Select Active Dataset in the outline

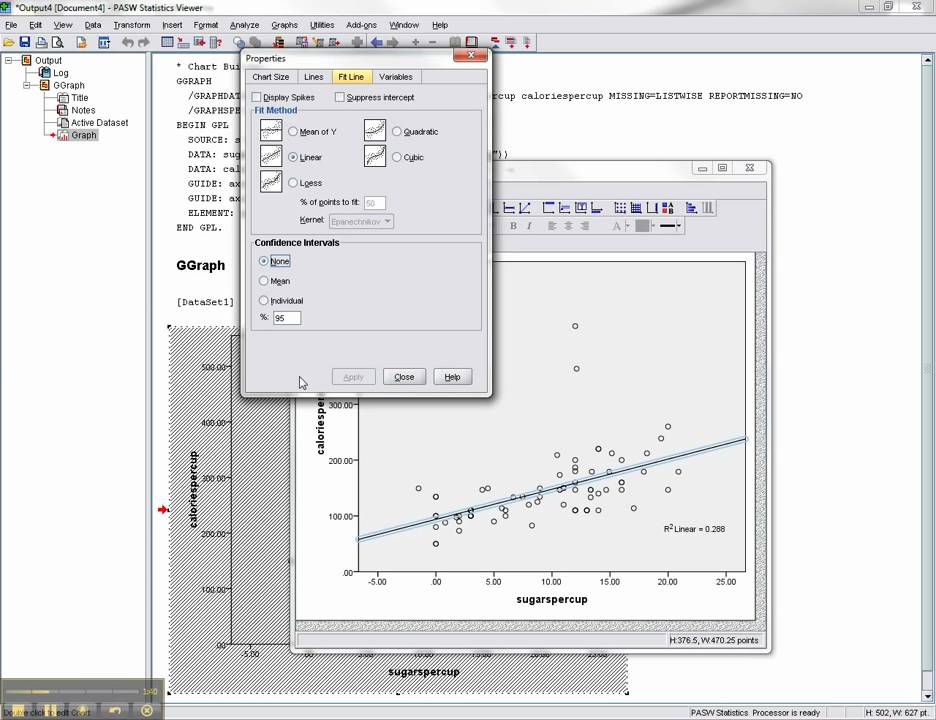pos(100,123)
